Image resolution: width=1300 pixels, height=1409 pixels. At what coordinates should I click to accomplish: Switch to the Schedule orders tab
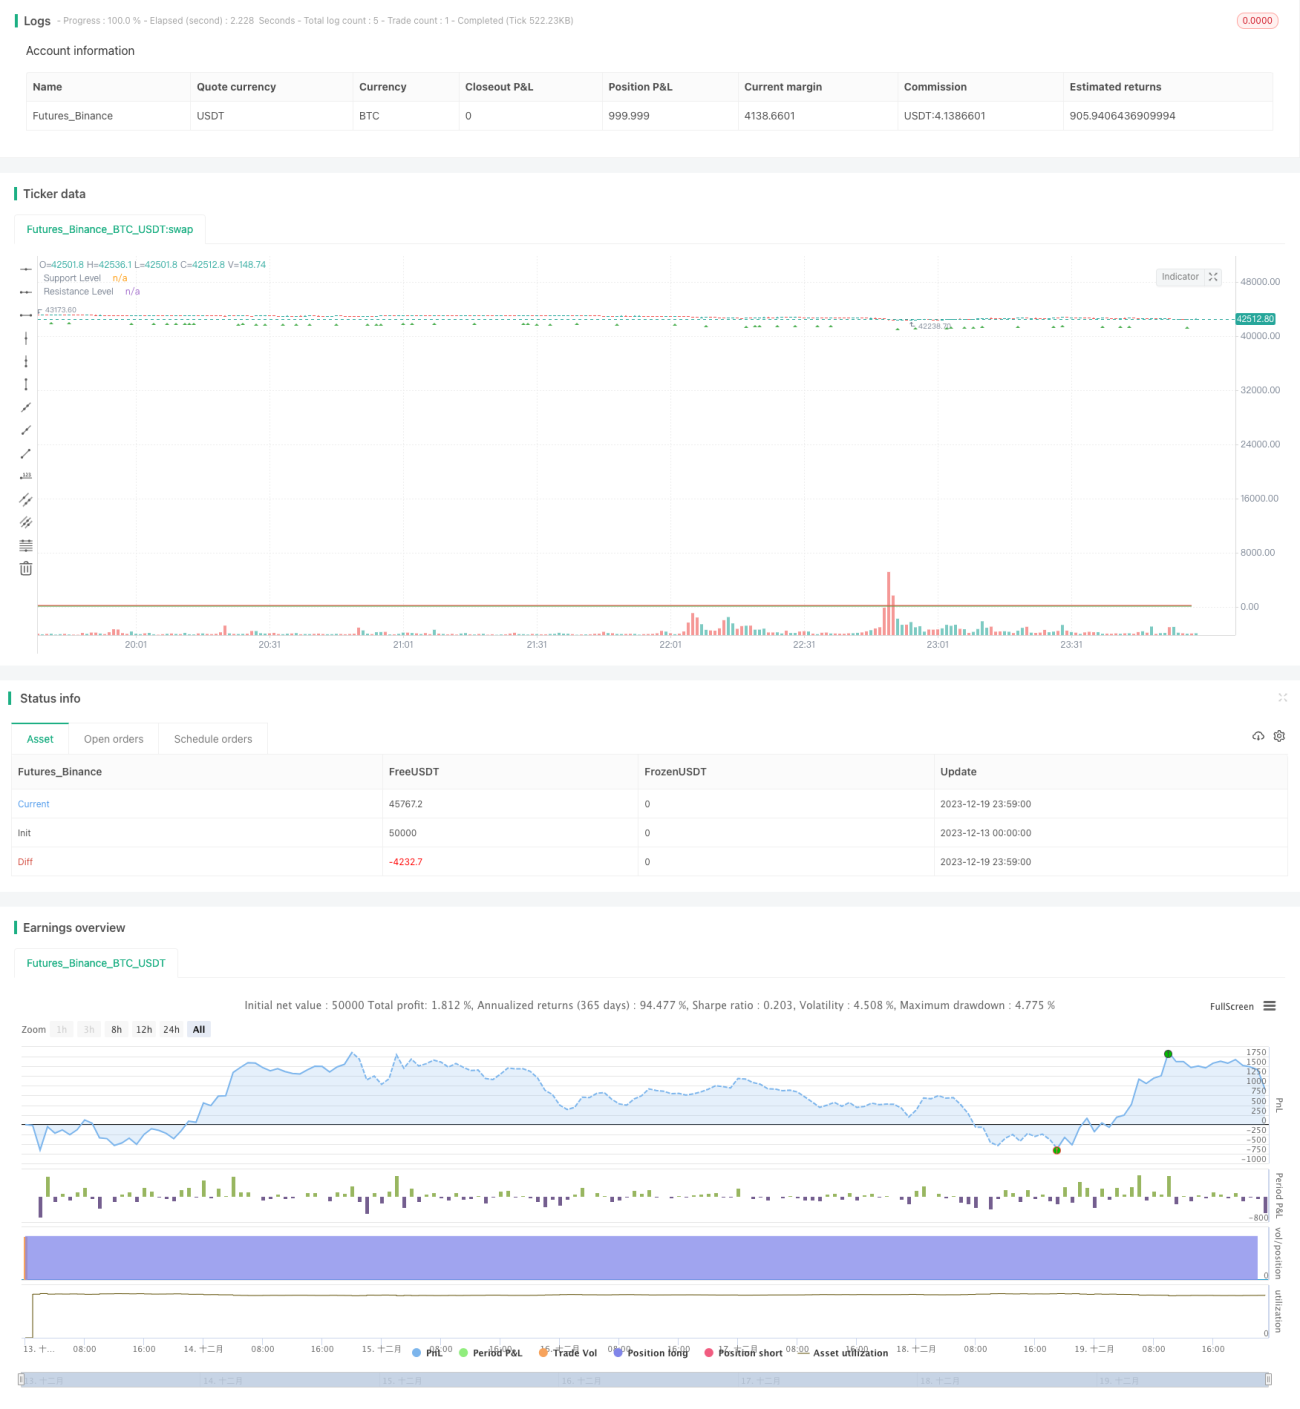(x=213, y=739)
